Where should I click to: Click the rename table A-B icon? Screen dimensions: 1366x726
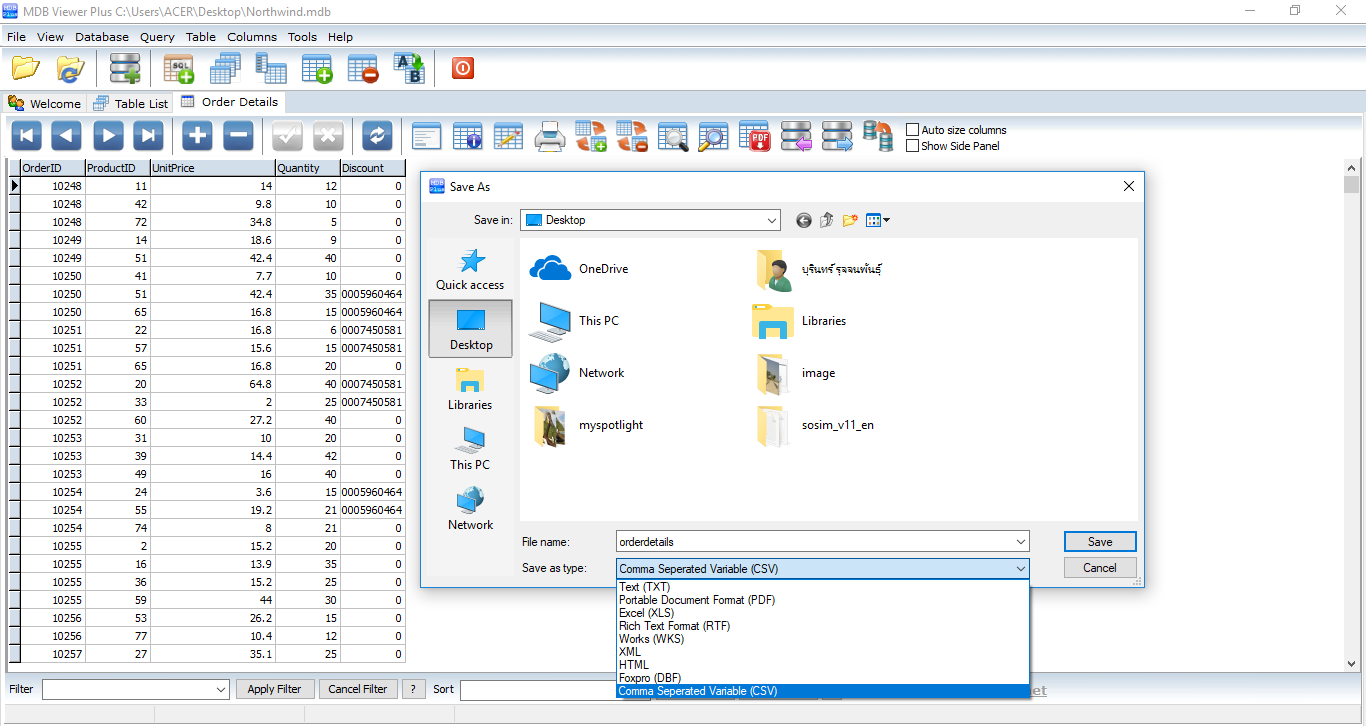[x=408, y=69]
